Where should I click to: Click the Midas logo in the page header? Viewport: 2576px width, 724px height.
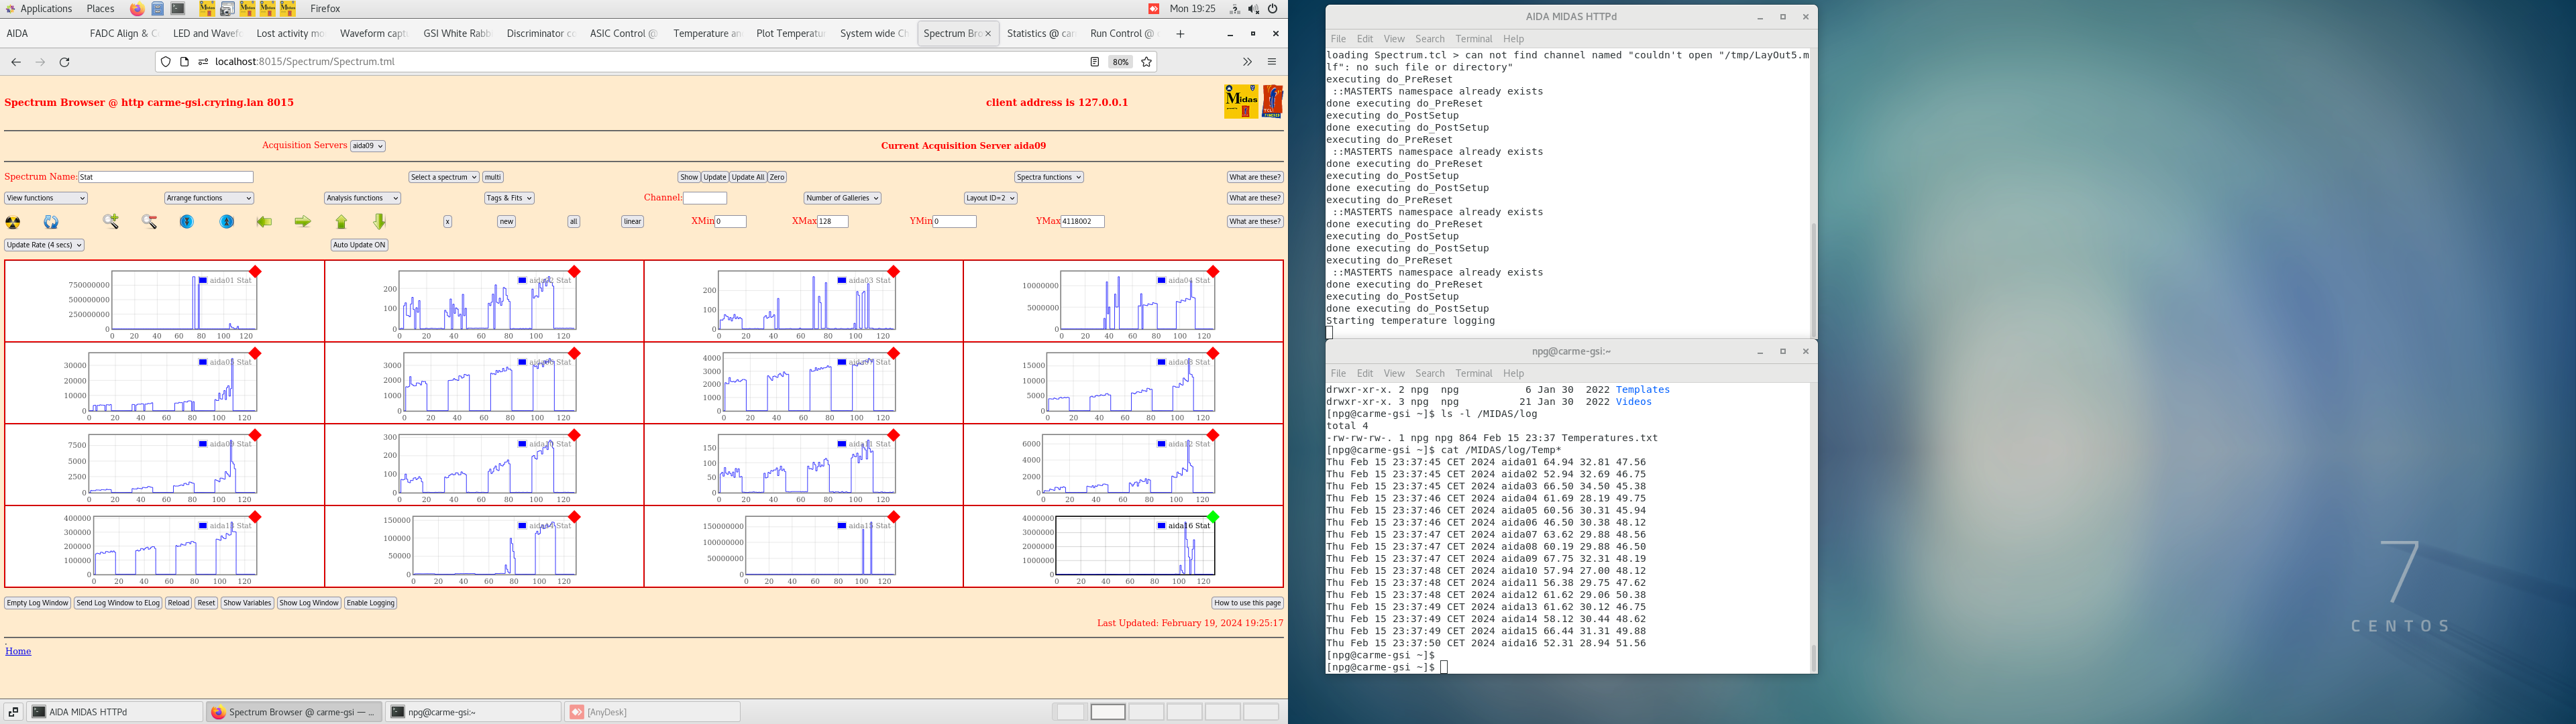(x=1243, y=103)
